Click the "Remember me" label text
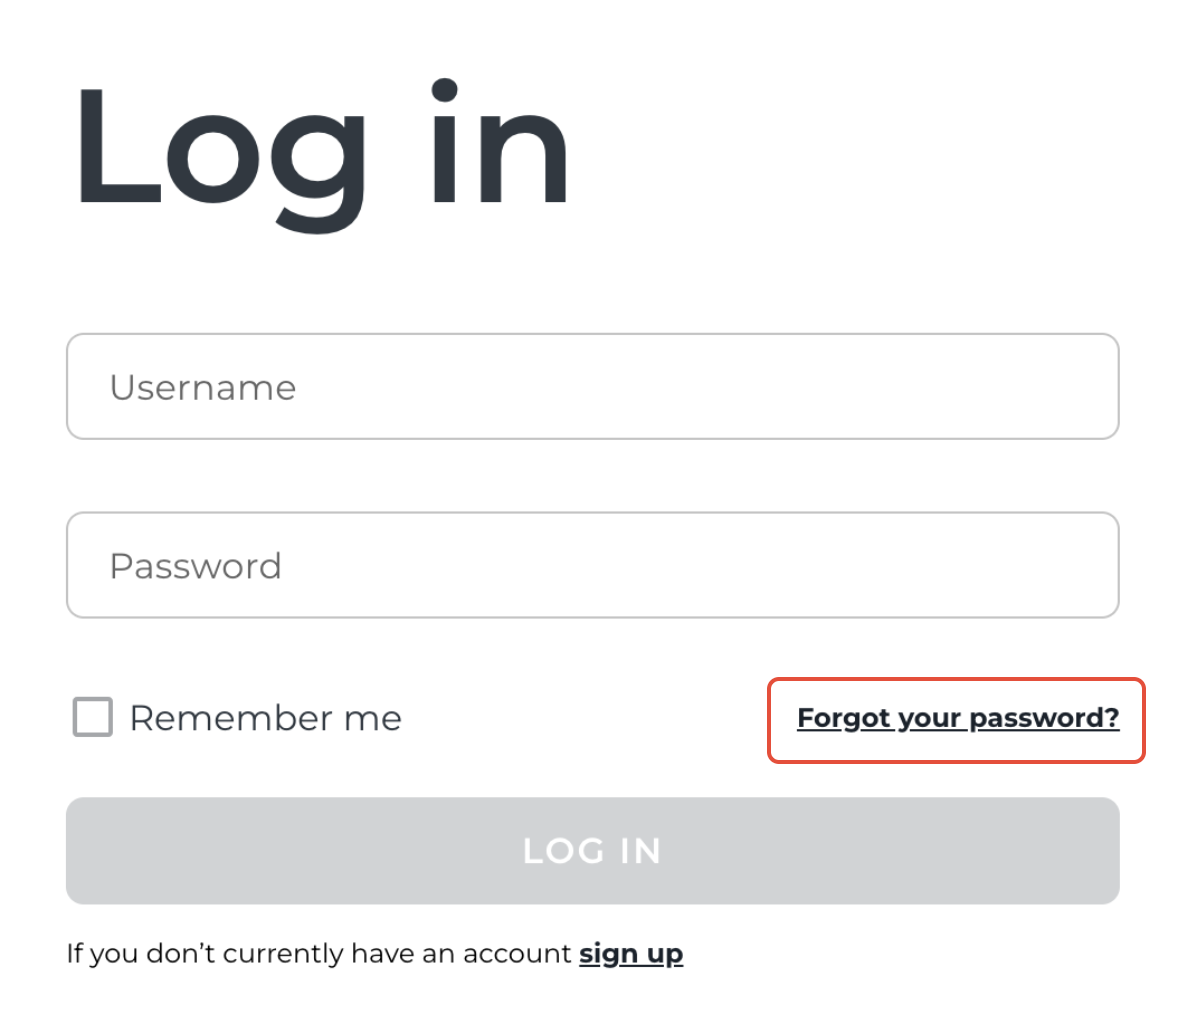Viewport: 1178px width, 1034px height. [265, 718]
